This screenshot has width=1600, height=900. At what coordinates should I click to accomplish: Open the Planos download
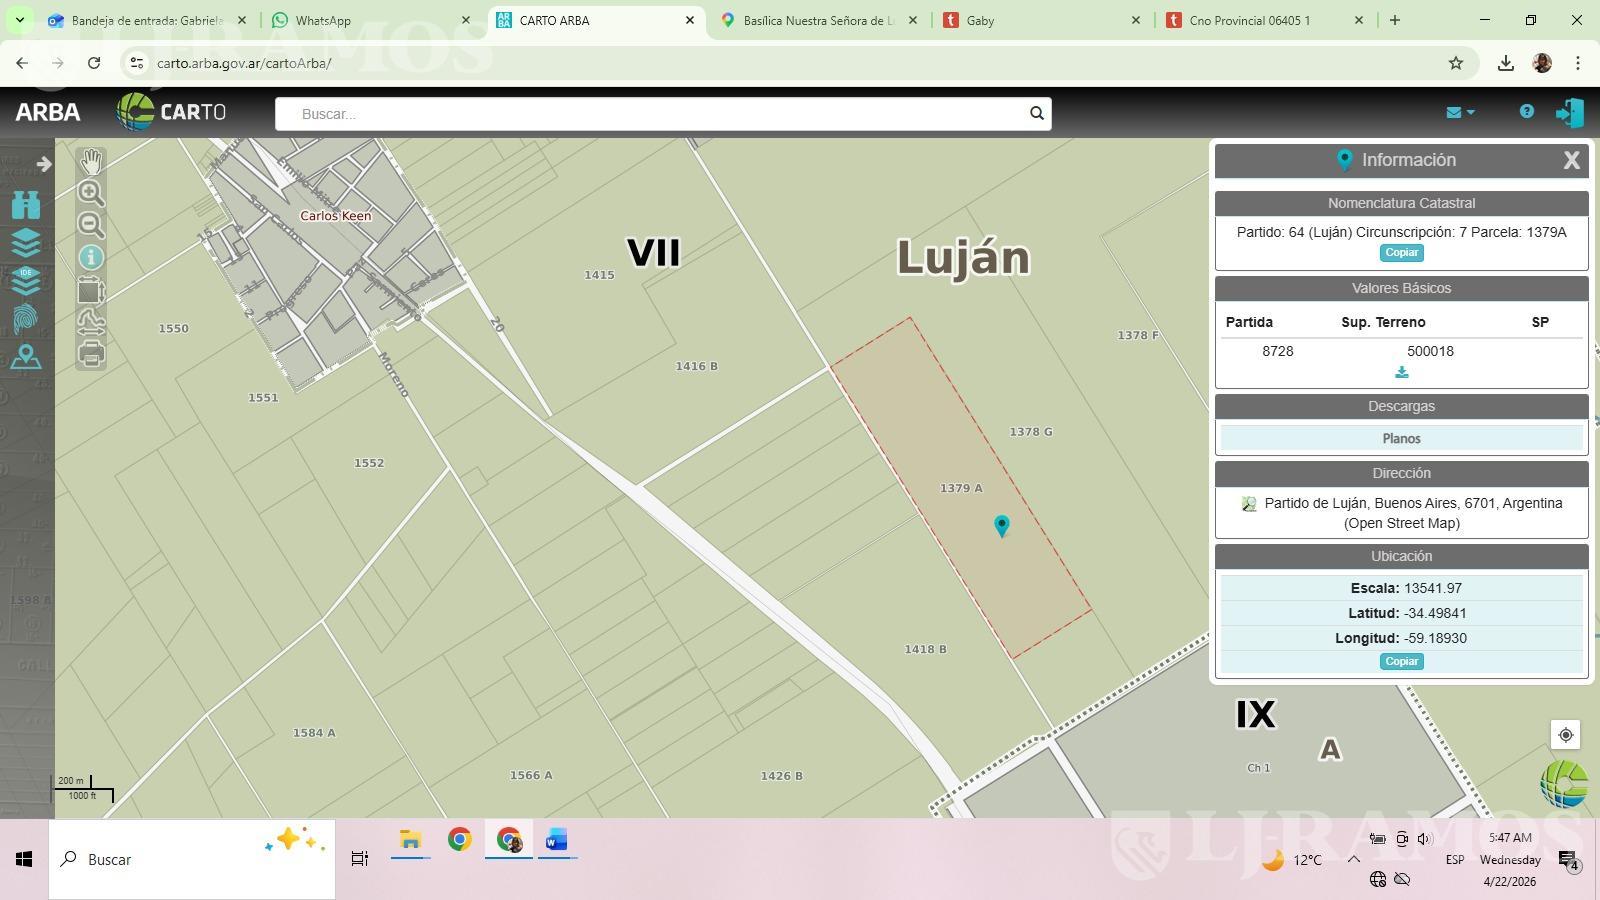(x=1401, y=438)
